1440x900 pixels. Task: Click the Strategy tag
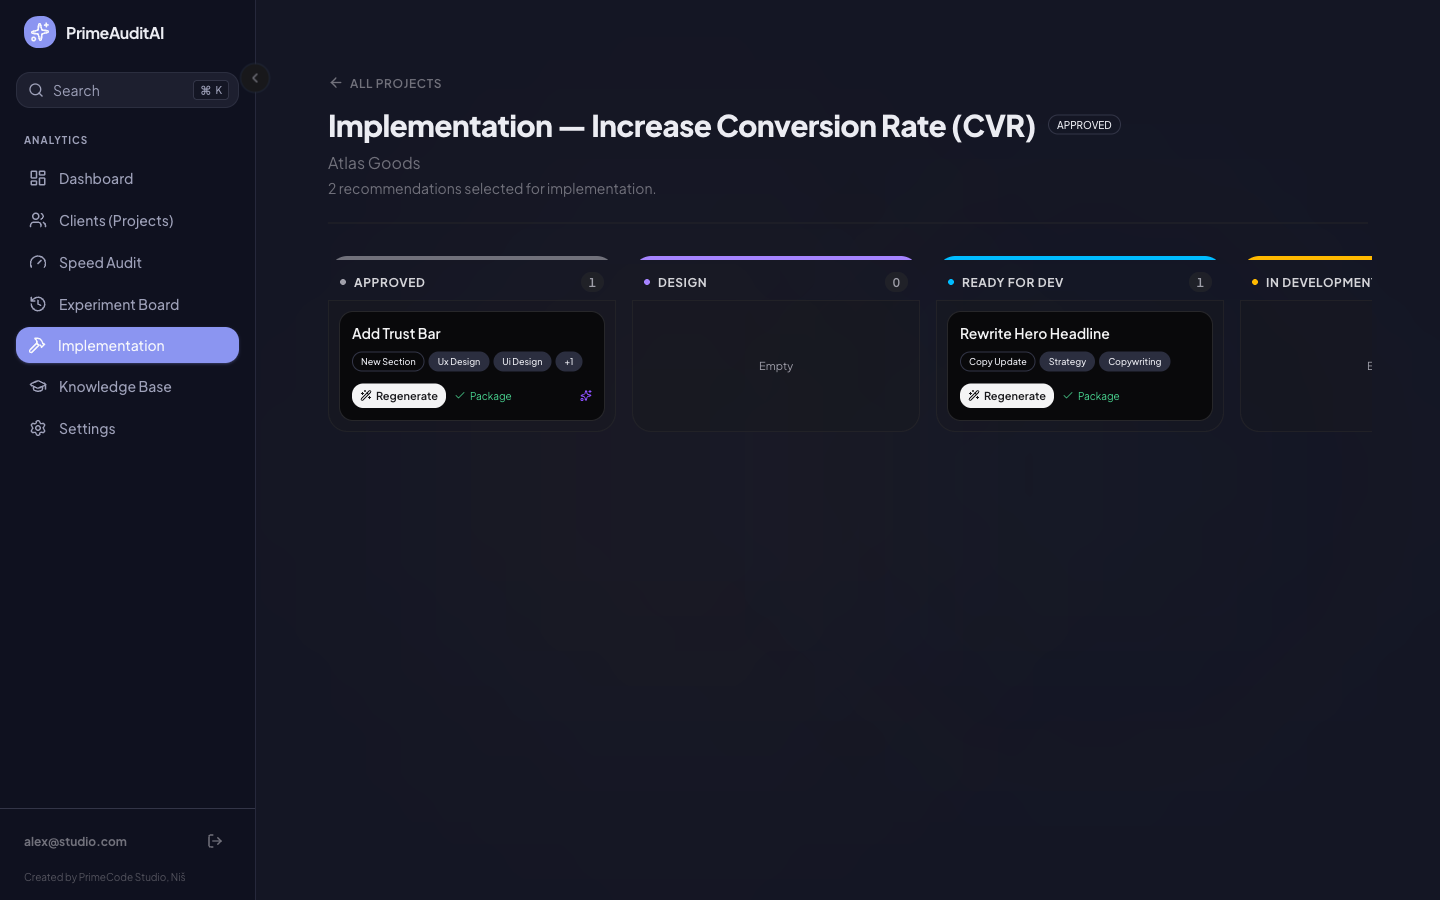[1067, 362]
